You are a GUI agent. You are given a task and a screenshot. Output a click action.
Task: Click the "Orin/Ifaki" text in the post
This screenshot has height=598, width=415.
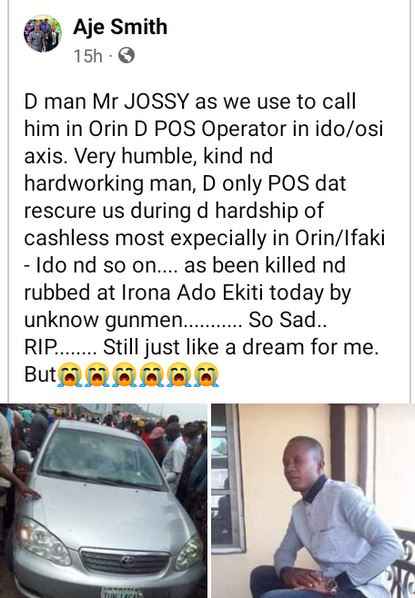point(339,238)
